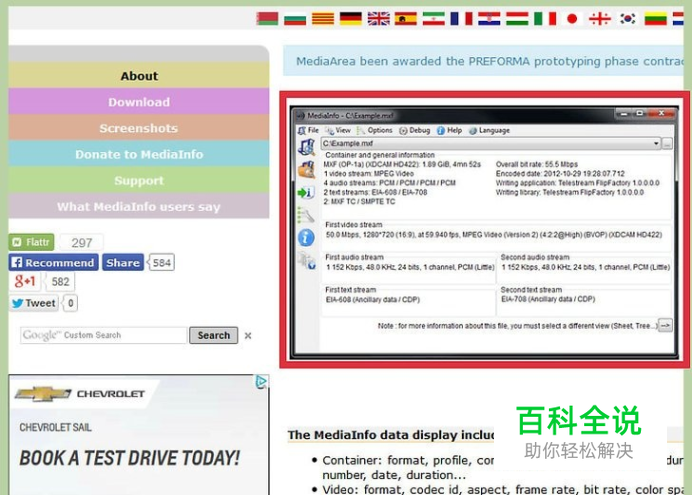The width and height of the screenshot is (692, 495).
Task: Open Help menu in MediaInfo screenshot
Action: [x=449, y=130]
